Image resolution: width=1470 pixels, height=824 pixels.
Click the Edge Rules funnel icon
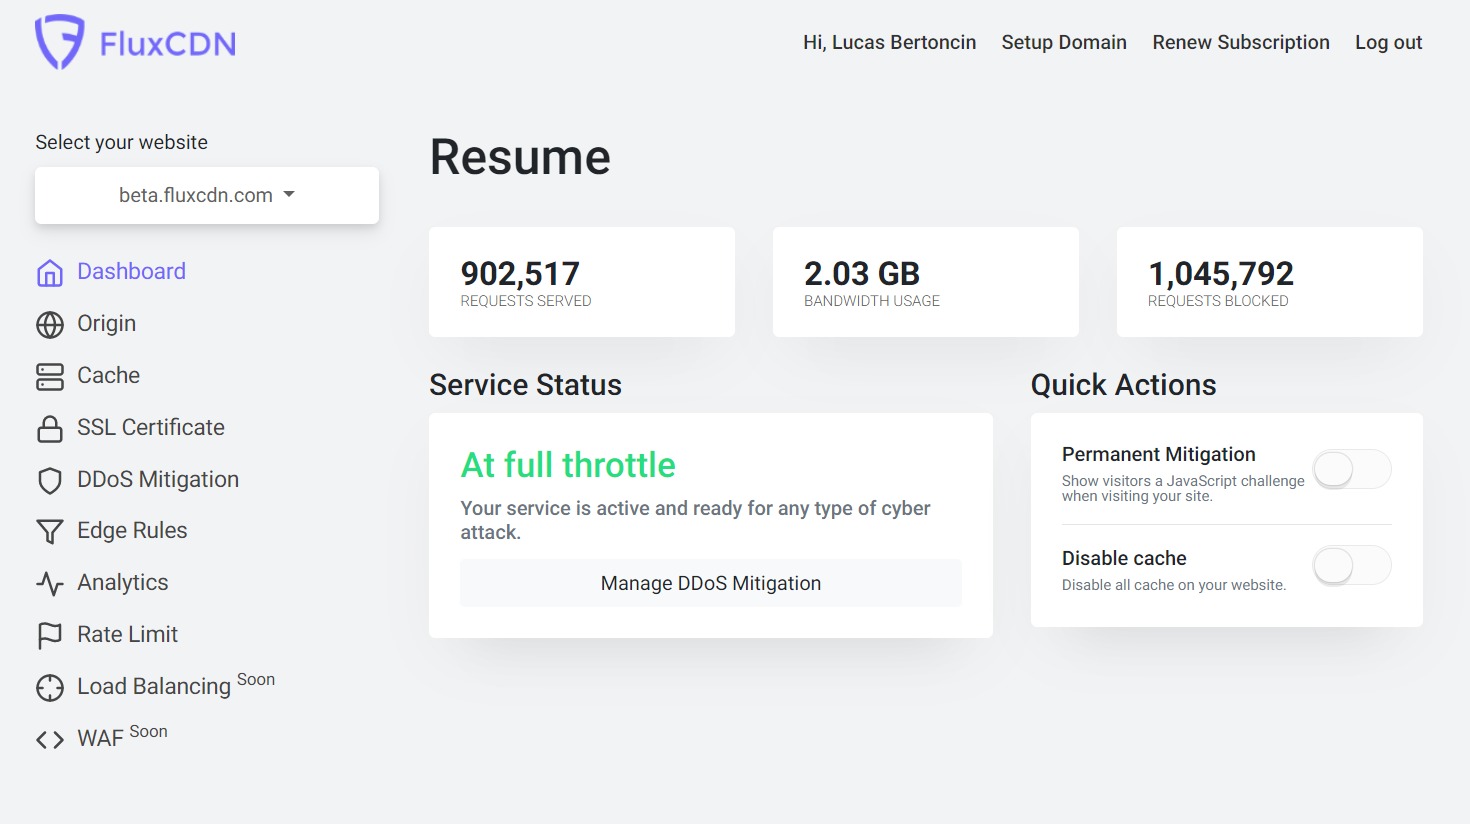pos(50,531)
